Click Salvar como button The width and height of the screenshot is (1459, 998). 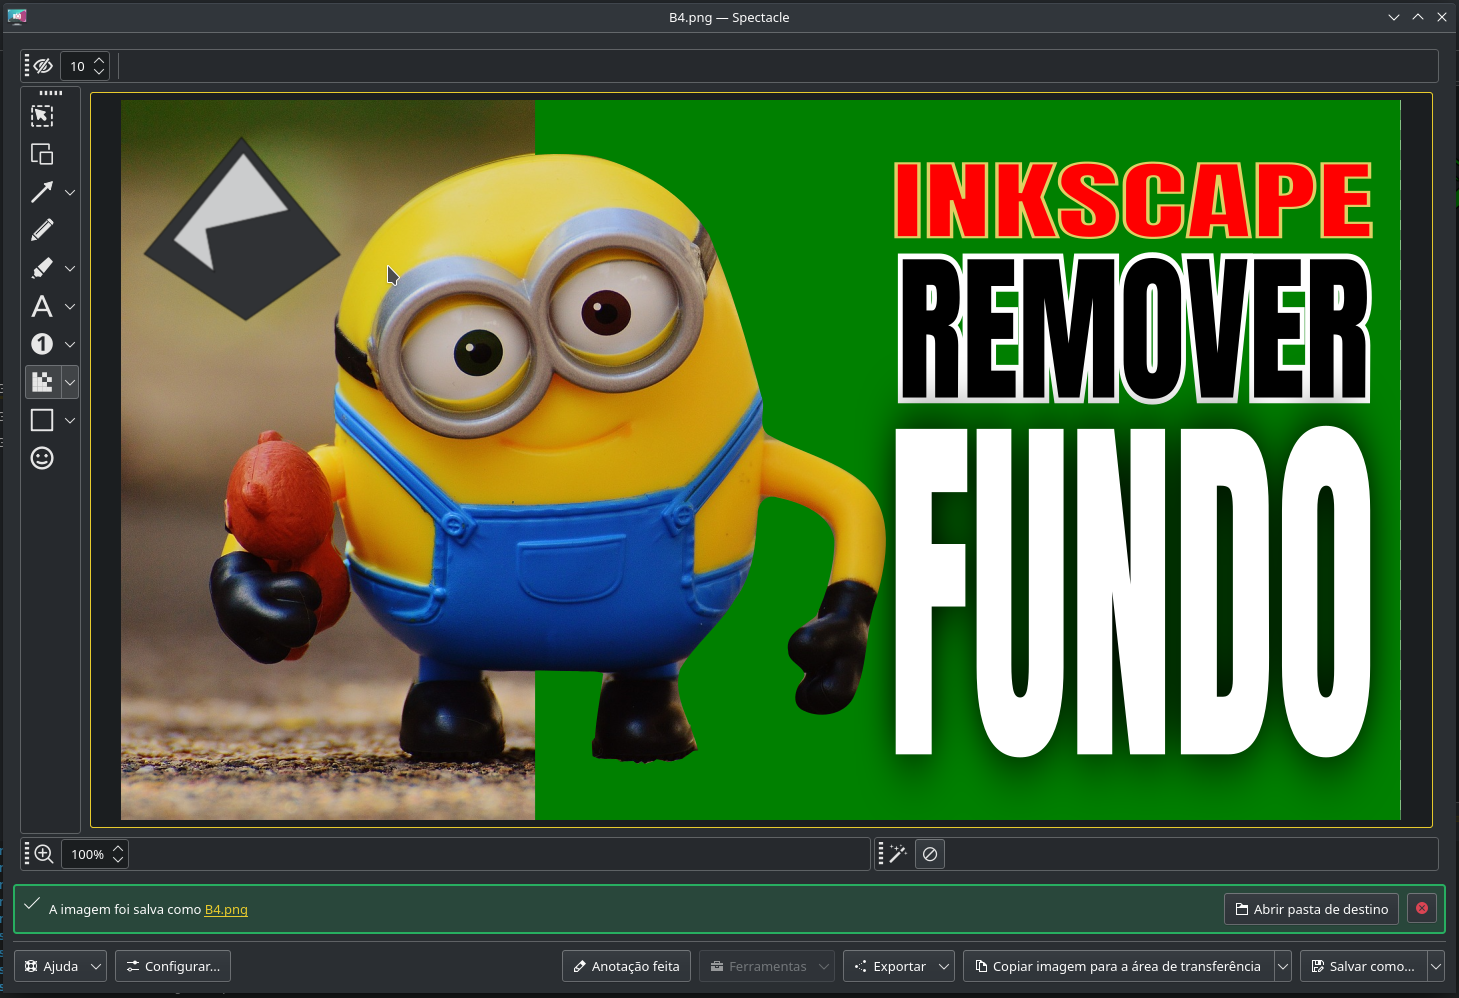click(x=1363, y=966)
